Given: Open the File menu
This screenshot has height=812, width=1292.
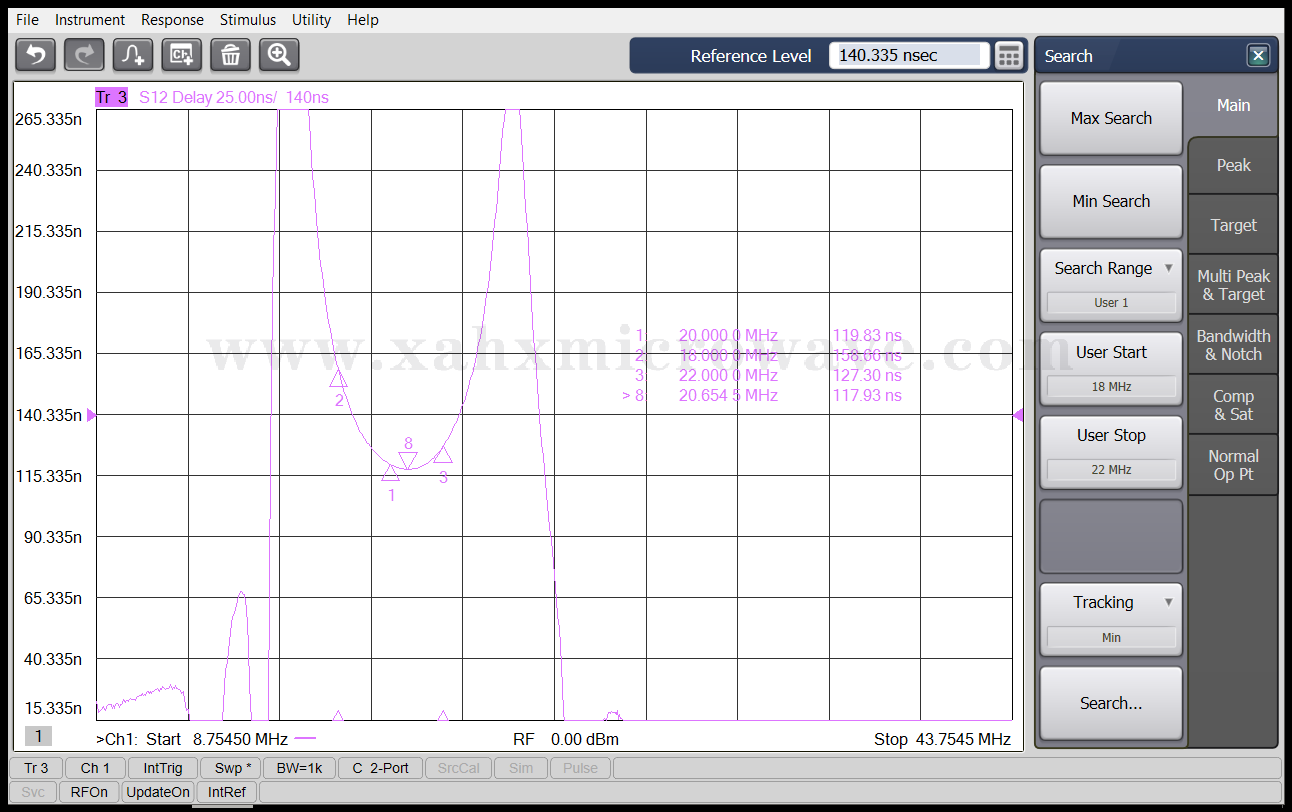Looking at the screenshot, I should pos(27,20).
